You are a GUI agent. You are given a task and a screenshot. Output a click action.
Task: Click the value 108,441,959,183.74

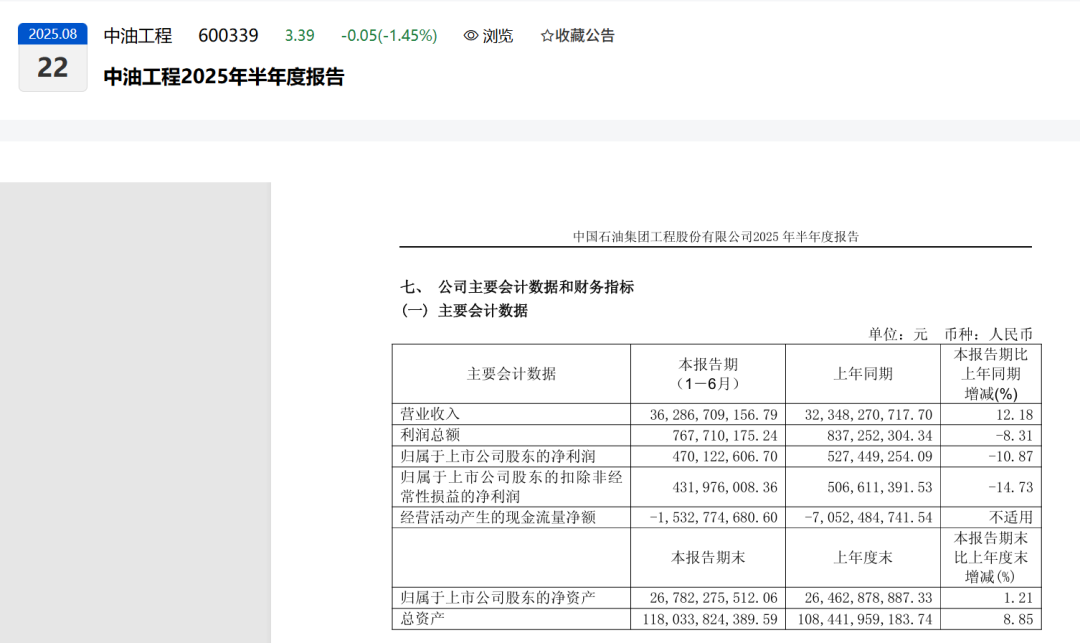click(865, 620)
